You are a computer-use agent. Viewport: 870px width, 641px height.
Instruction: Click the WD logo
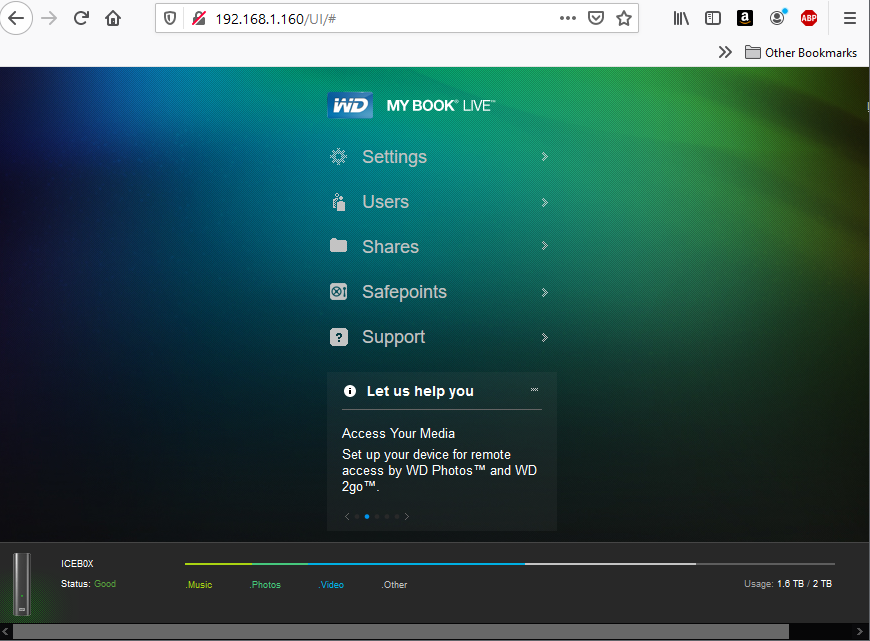[350, 105]
